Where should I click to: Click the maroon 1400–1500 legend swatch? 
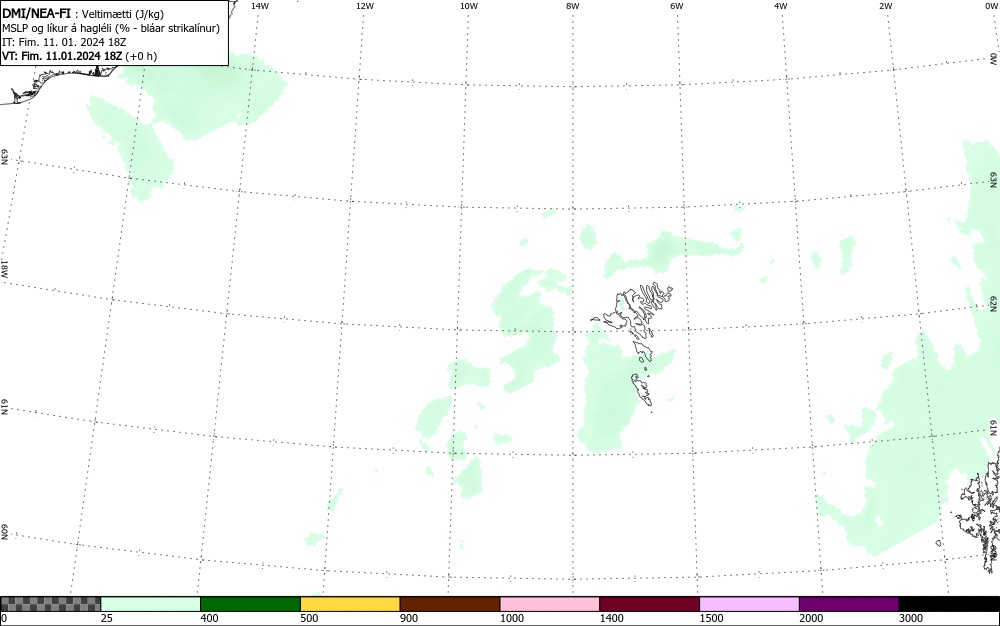click(x=649, y=604)
